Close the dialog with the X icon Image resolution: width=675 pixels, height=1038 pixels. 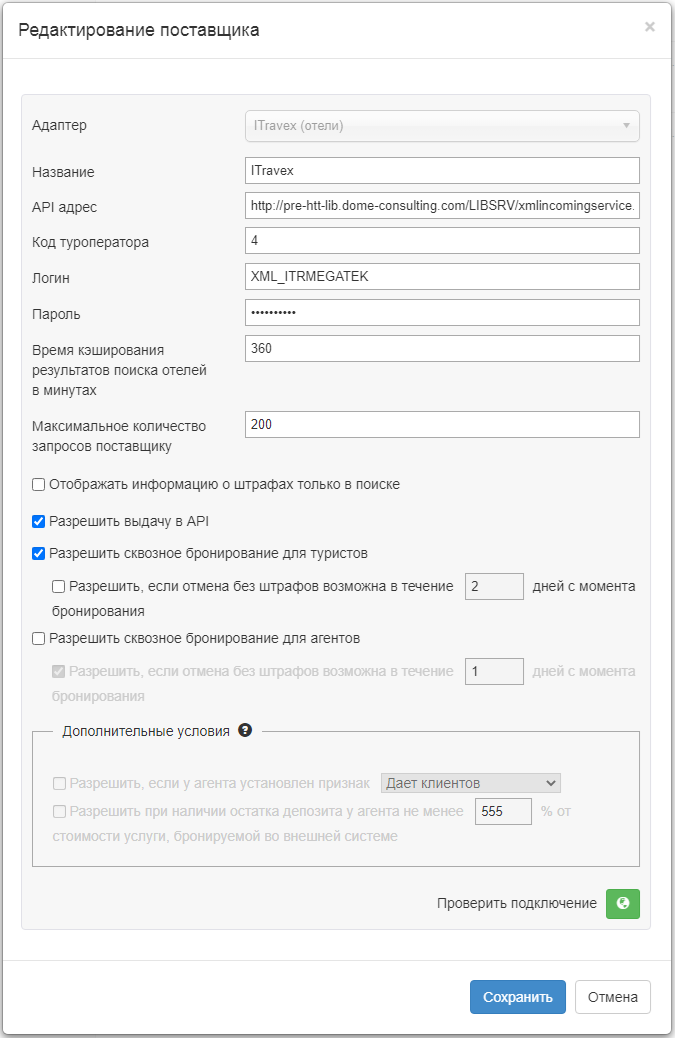point(650,27)
